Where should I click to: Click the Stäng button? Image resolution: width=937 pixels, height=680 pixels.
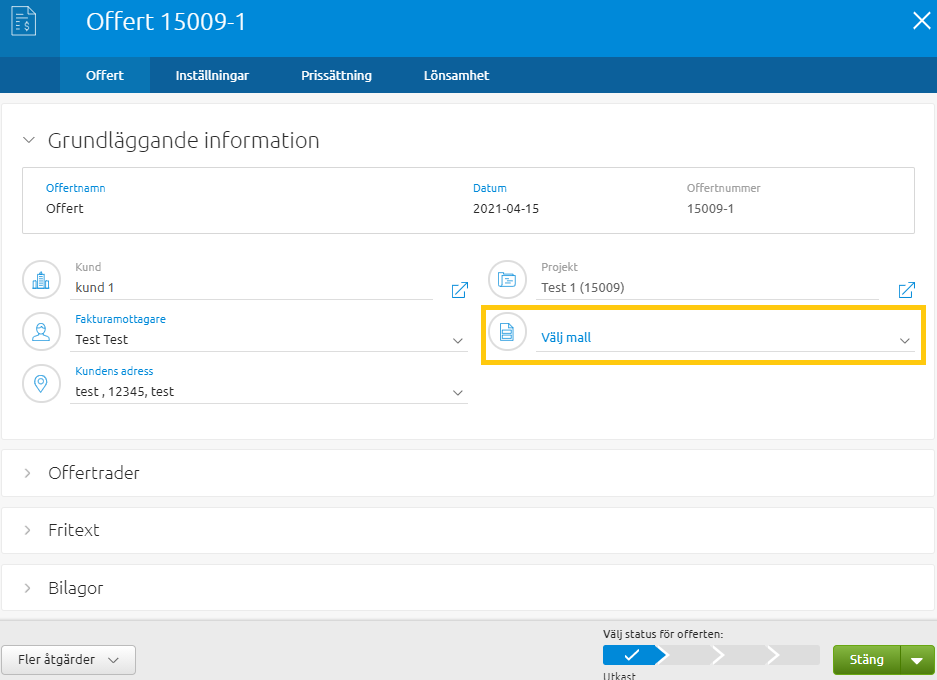(x=866, y=660)
